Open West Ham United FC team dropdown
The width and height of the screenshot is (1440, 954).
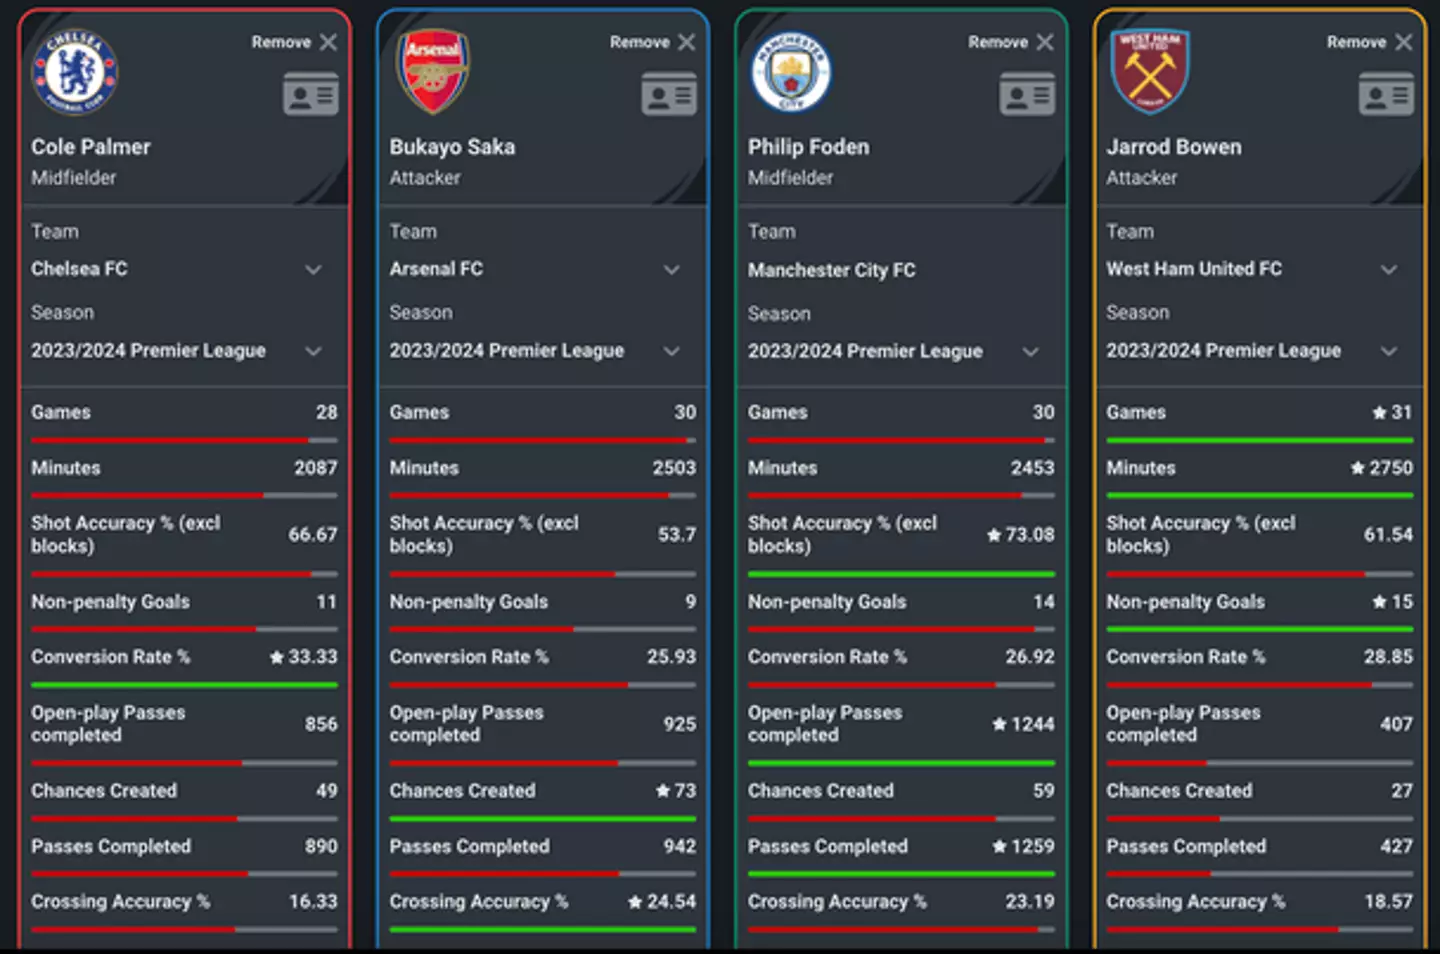(x=1389, y=270)
